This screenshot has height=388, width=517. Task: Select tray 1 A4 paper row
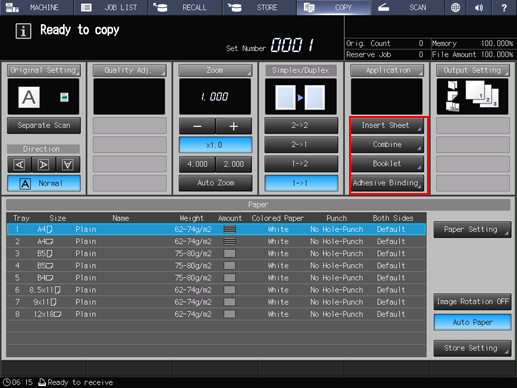pyautogui.click(x=216, y=229)
